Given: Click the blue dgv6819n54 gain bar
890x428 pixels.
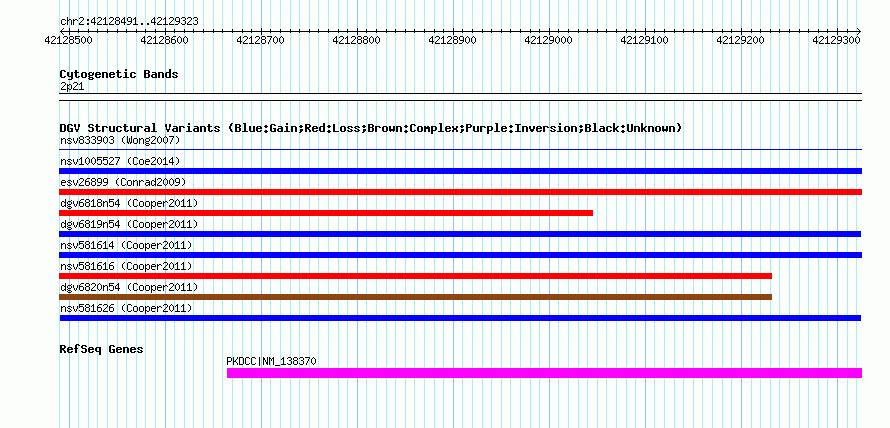Looking at the screenshot, I should tap(460, 234).
